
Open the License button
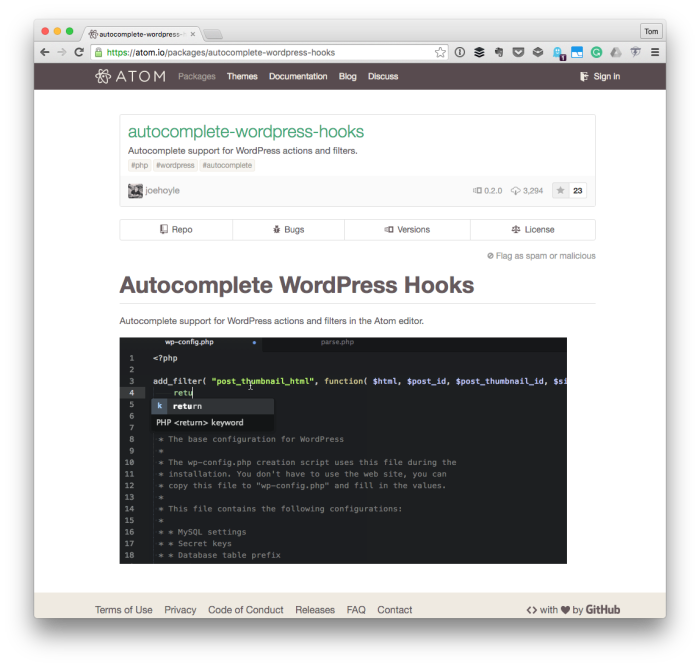(533, 229)
